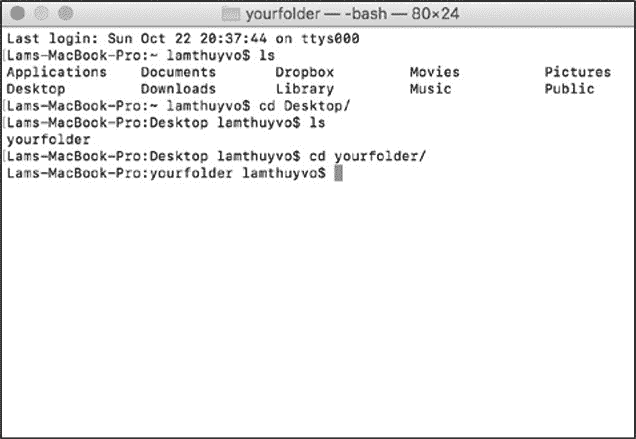Click the block cursor at the prompt

tap(338, 173)
